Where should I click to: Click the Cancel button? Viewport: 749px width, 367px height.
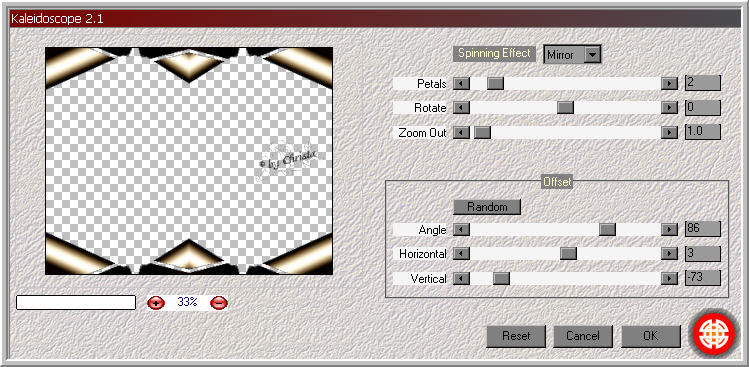click(x=583, y=336)
